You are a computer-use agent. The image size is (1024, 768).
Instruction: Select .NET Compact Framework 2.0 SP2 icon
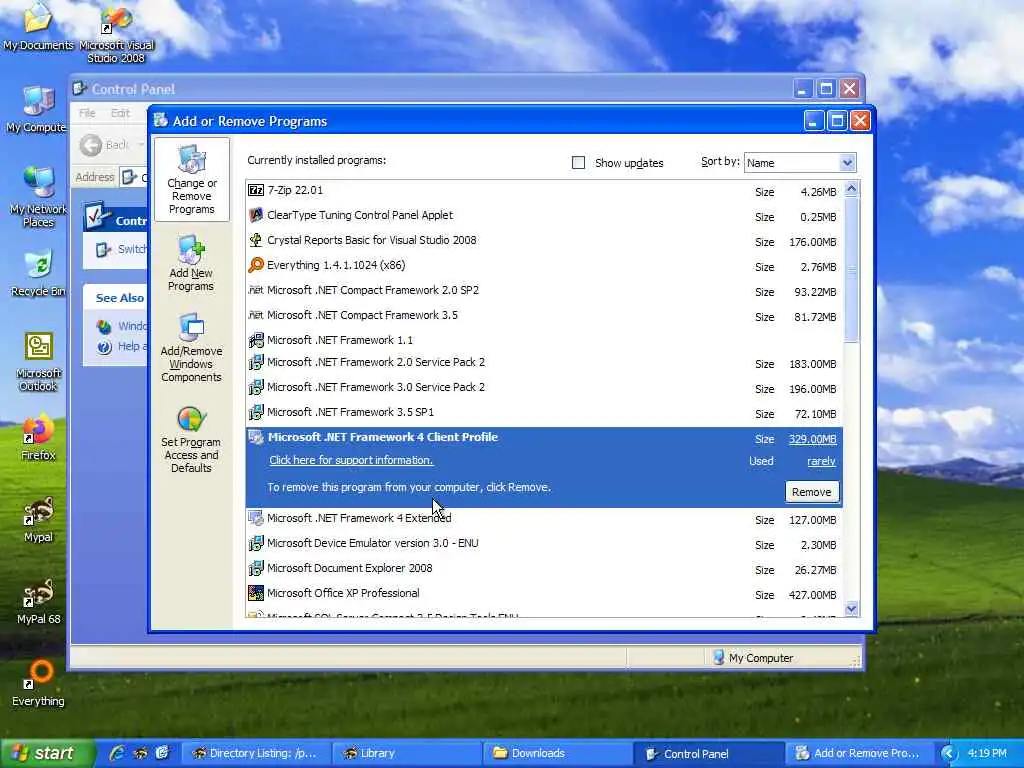[x=256, y=290]
